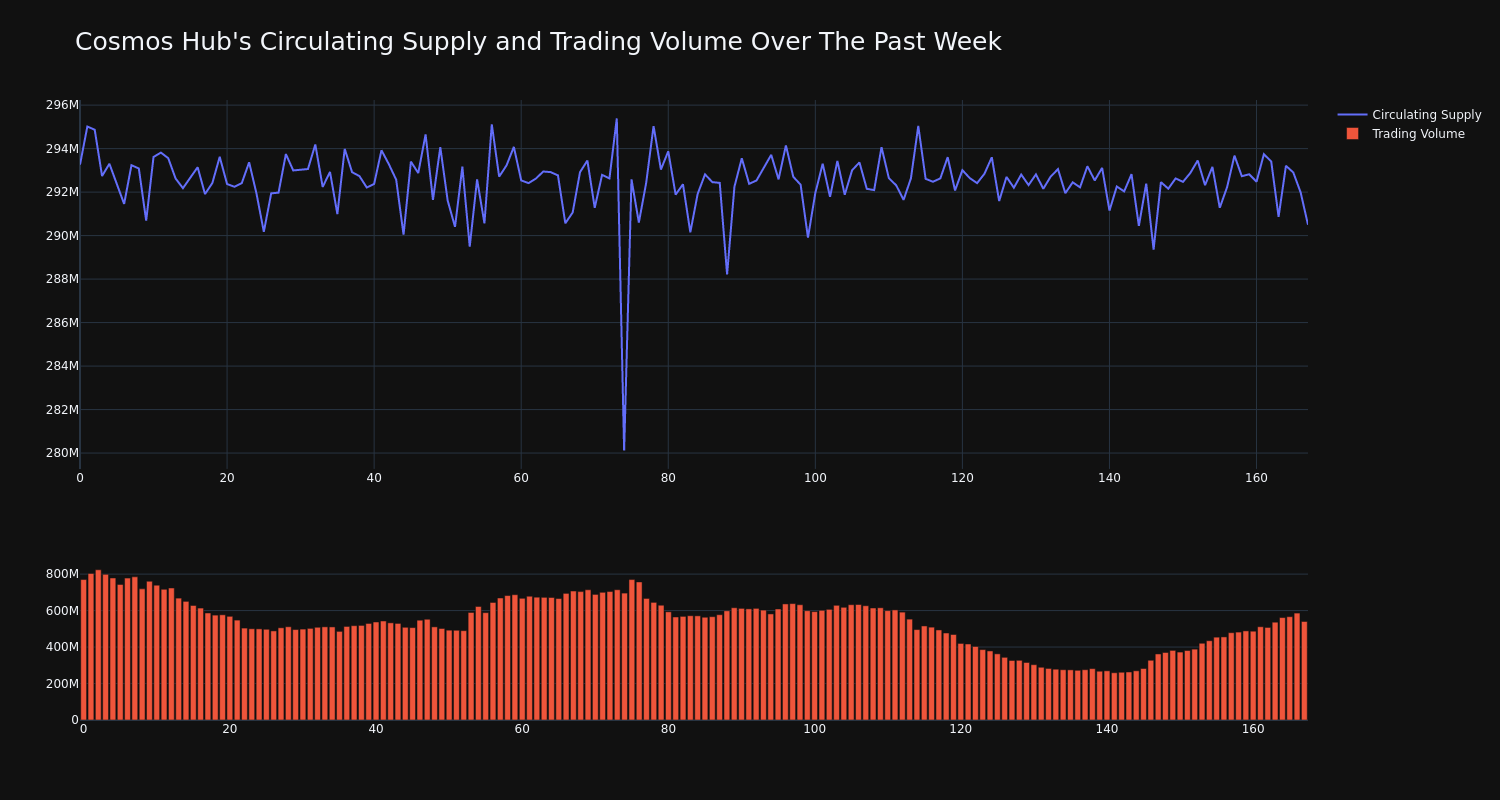
Task: Click the first volume bar at index 0
Action: click(83, 649)
